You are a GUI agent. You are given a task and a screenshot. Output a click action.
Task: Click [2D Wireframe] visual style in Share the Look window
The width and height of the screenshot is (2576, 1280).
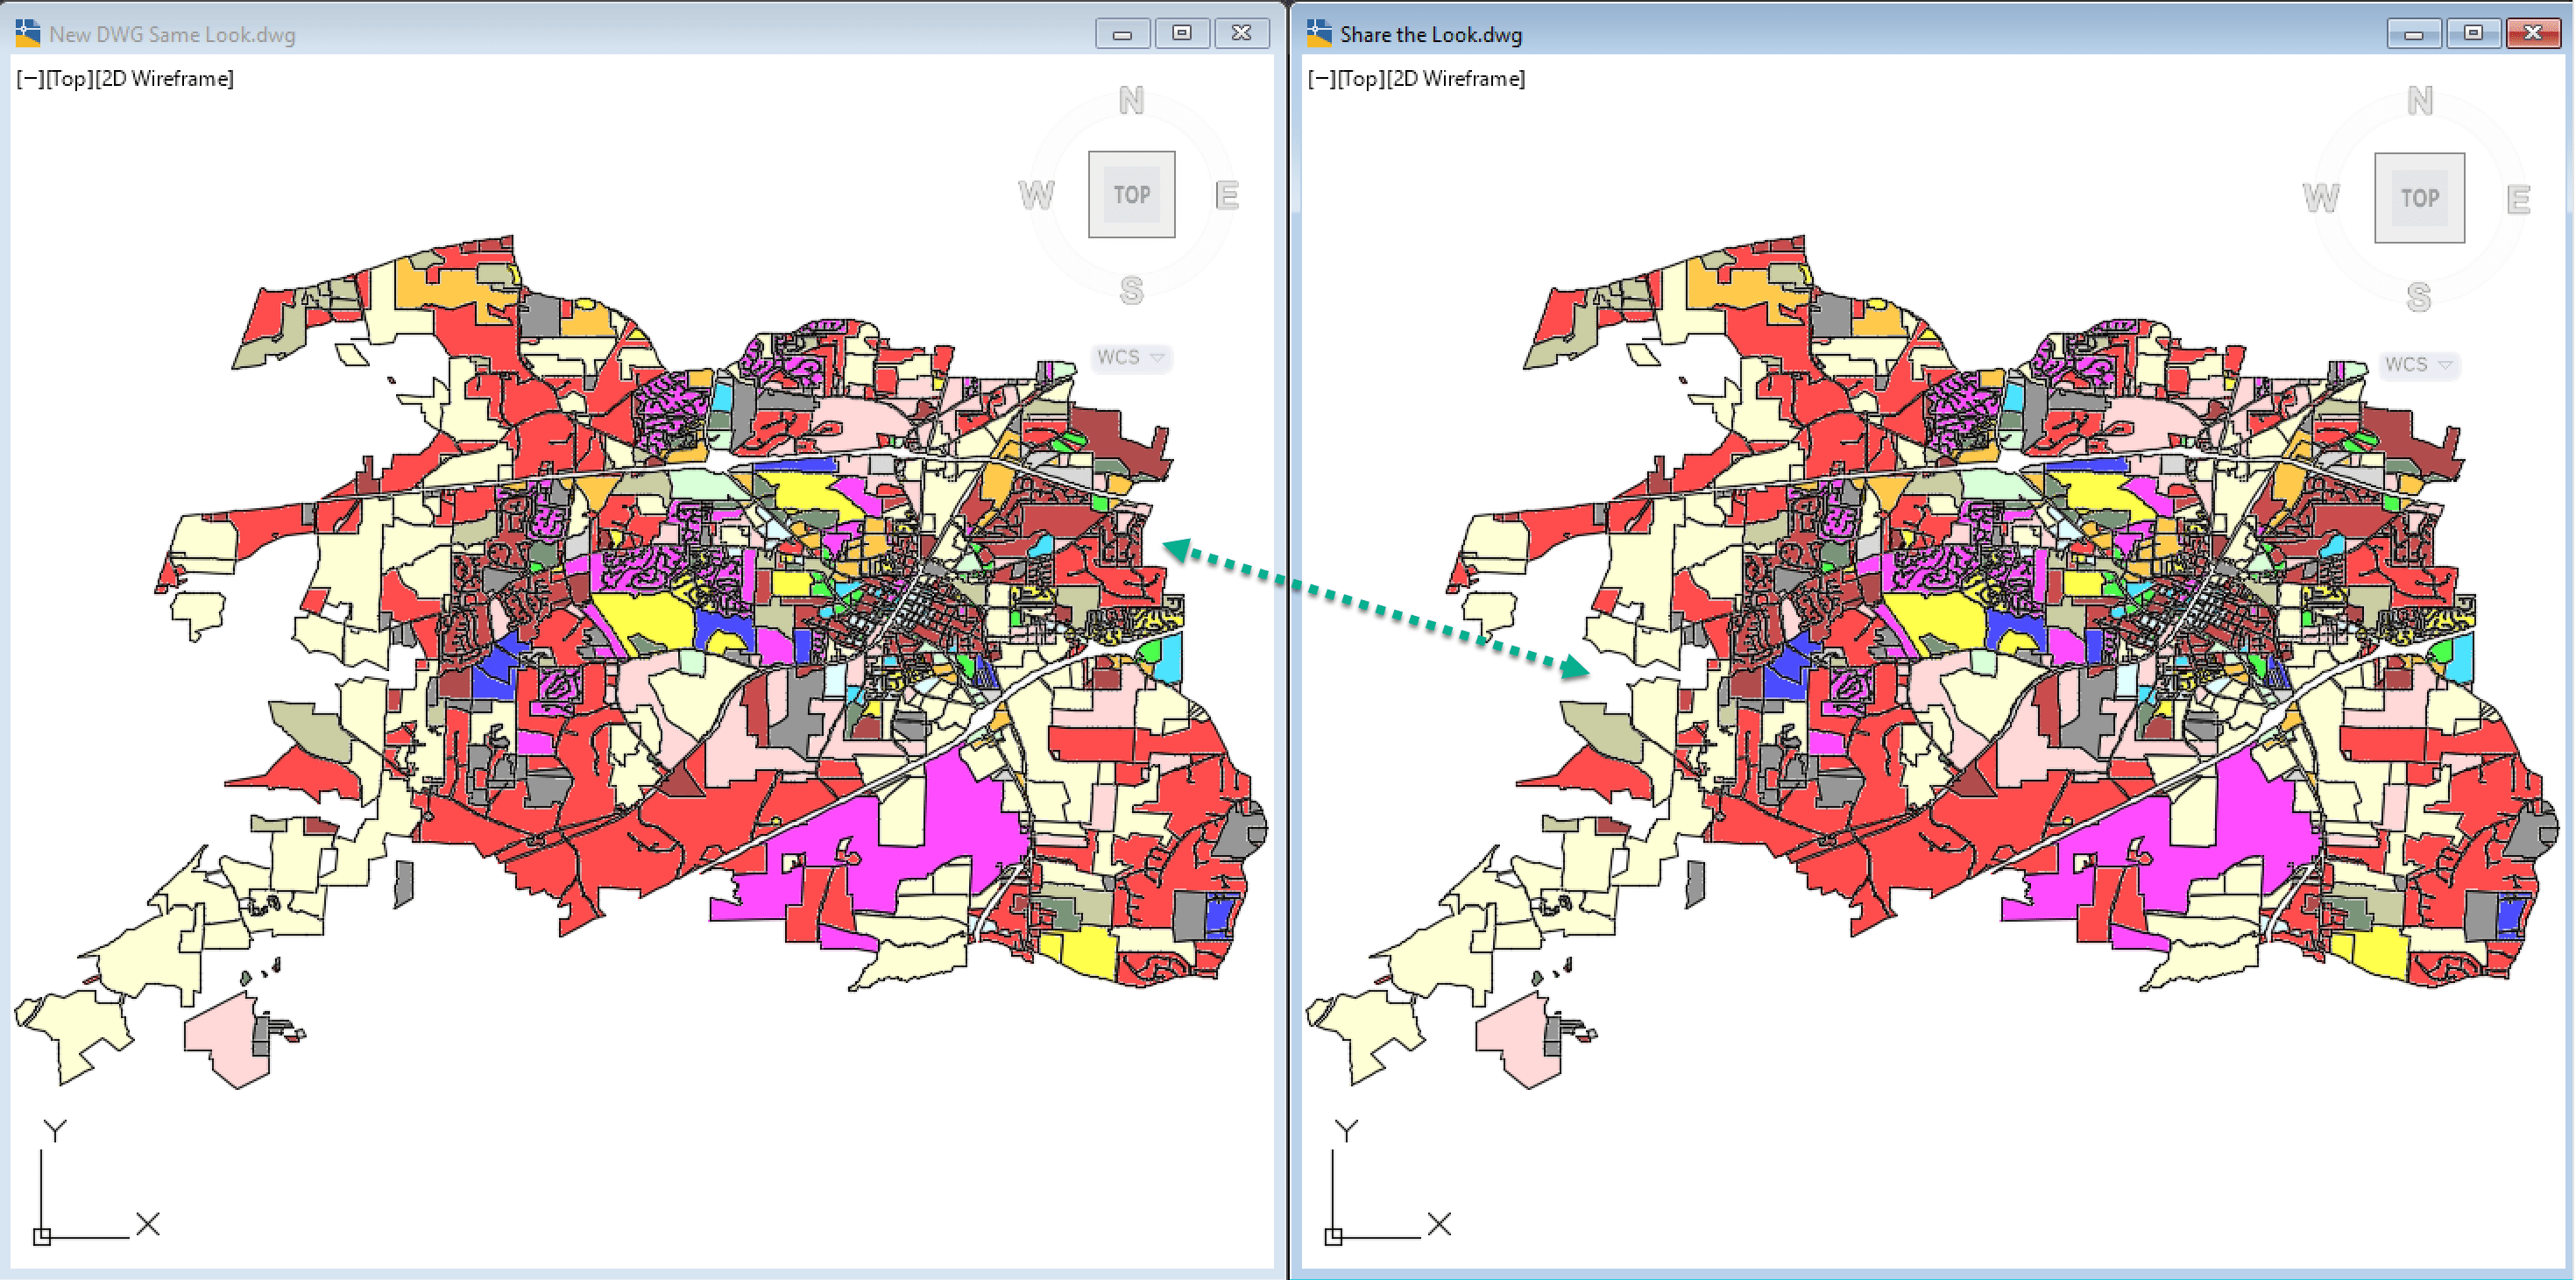tap(1456, 78)
